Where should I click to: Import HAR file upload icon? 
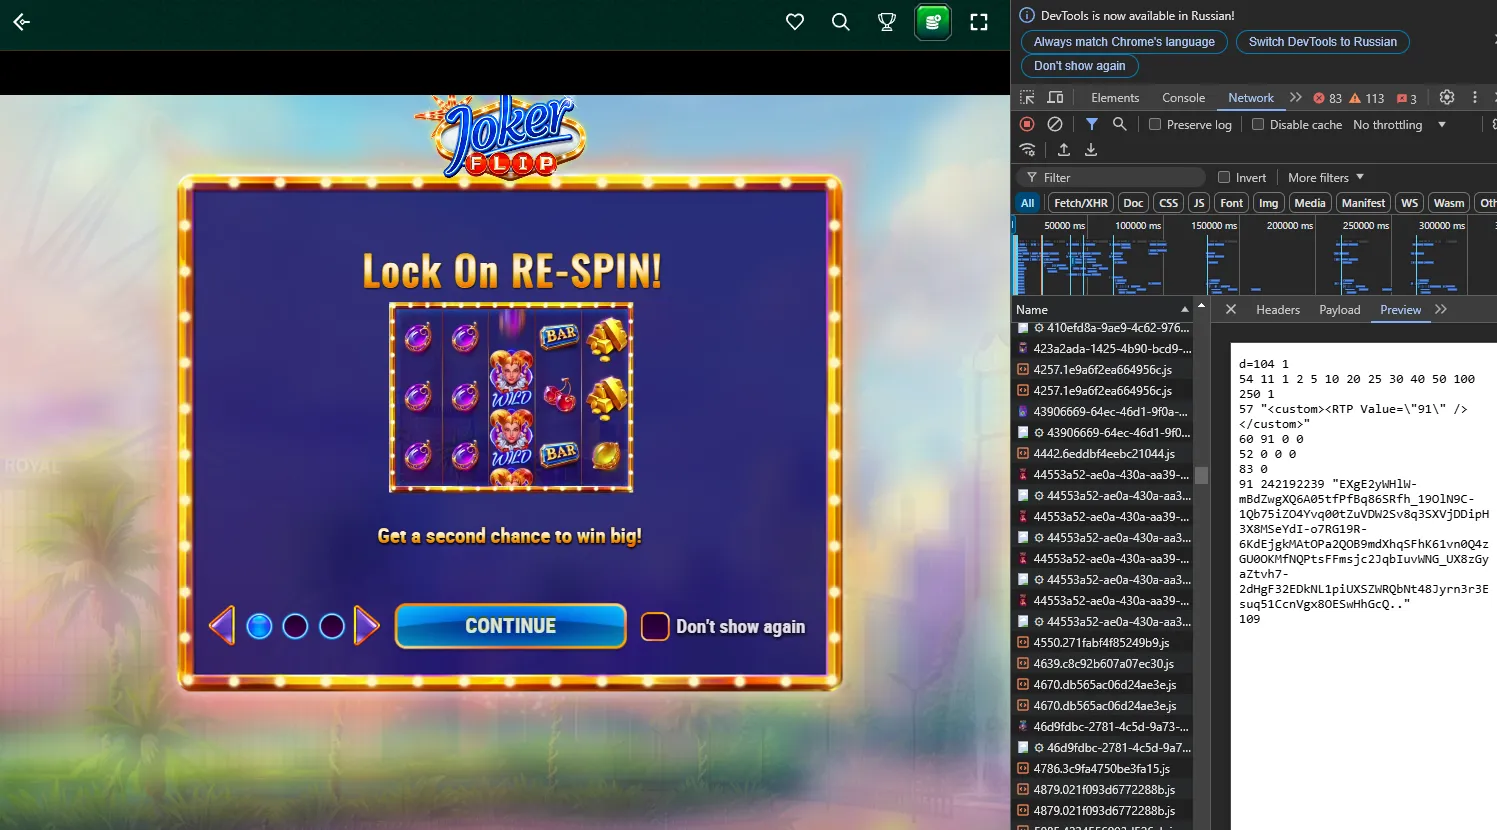(1064, 149)
